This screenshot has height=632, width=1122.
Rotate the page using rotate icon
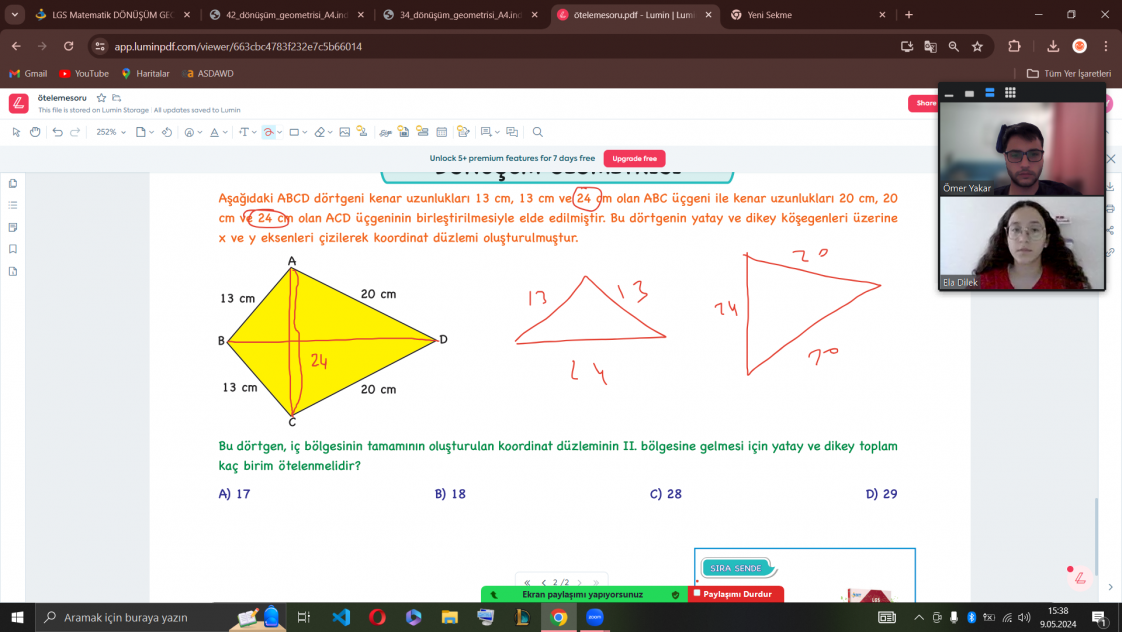167,132
